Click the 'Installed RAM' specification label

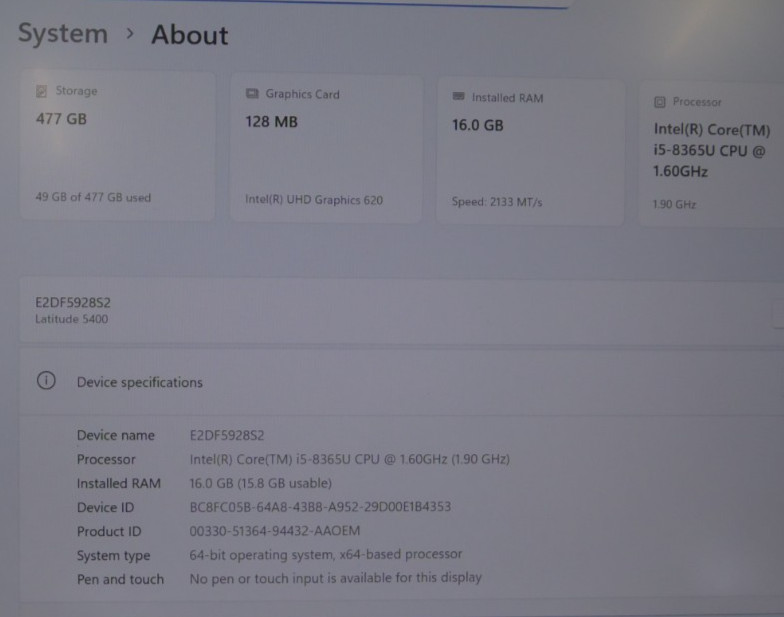pos(118,483)
